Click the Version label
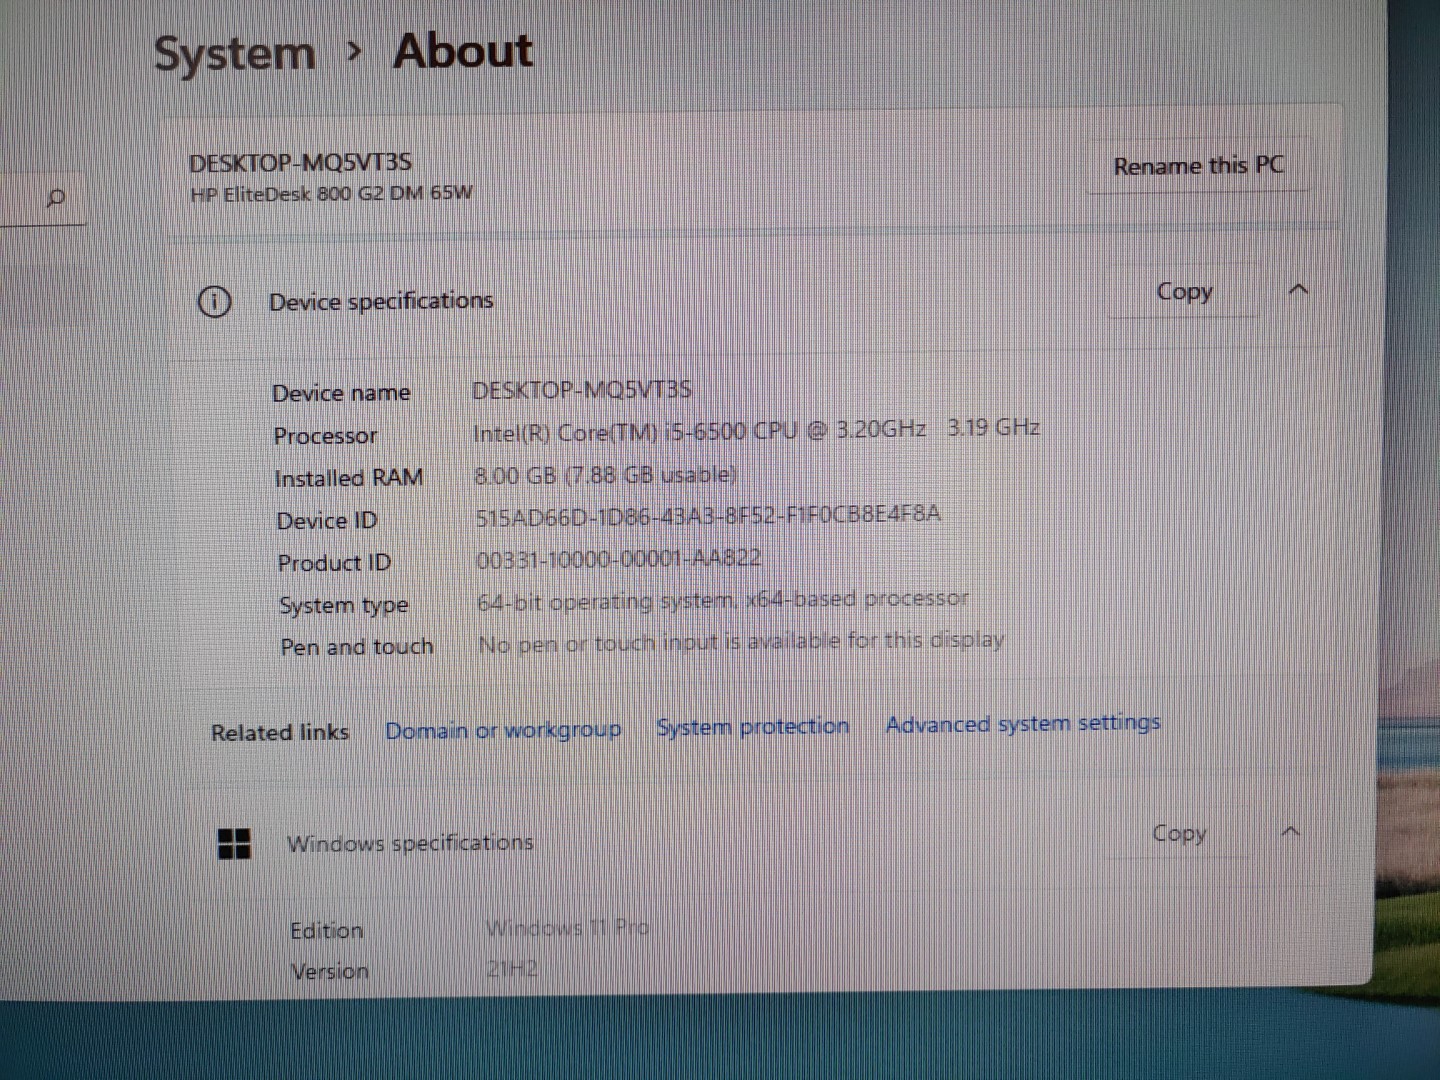This screenshot has height=1080, width=1440. coord(329,971)
